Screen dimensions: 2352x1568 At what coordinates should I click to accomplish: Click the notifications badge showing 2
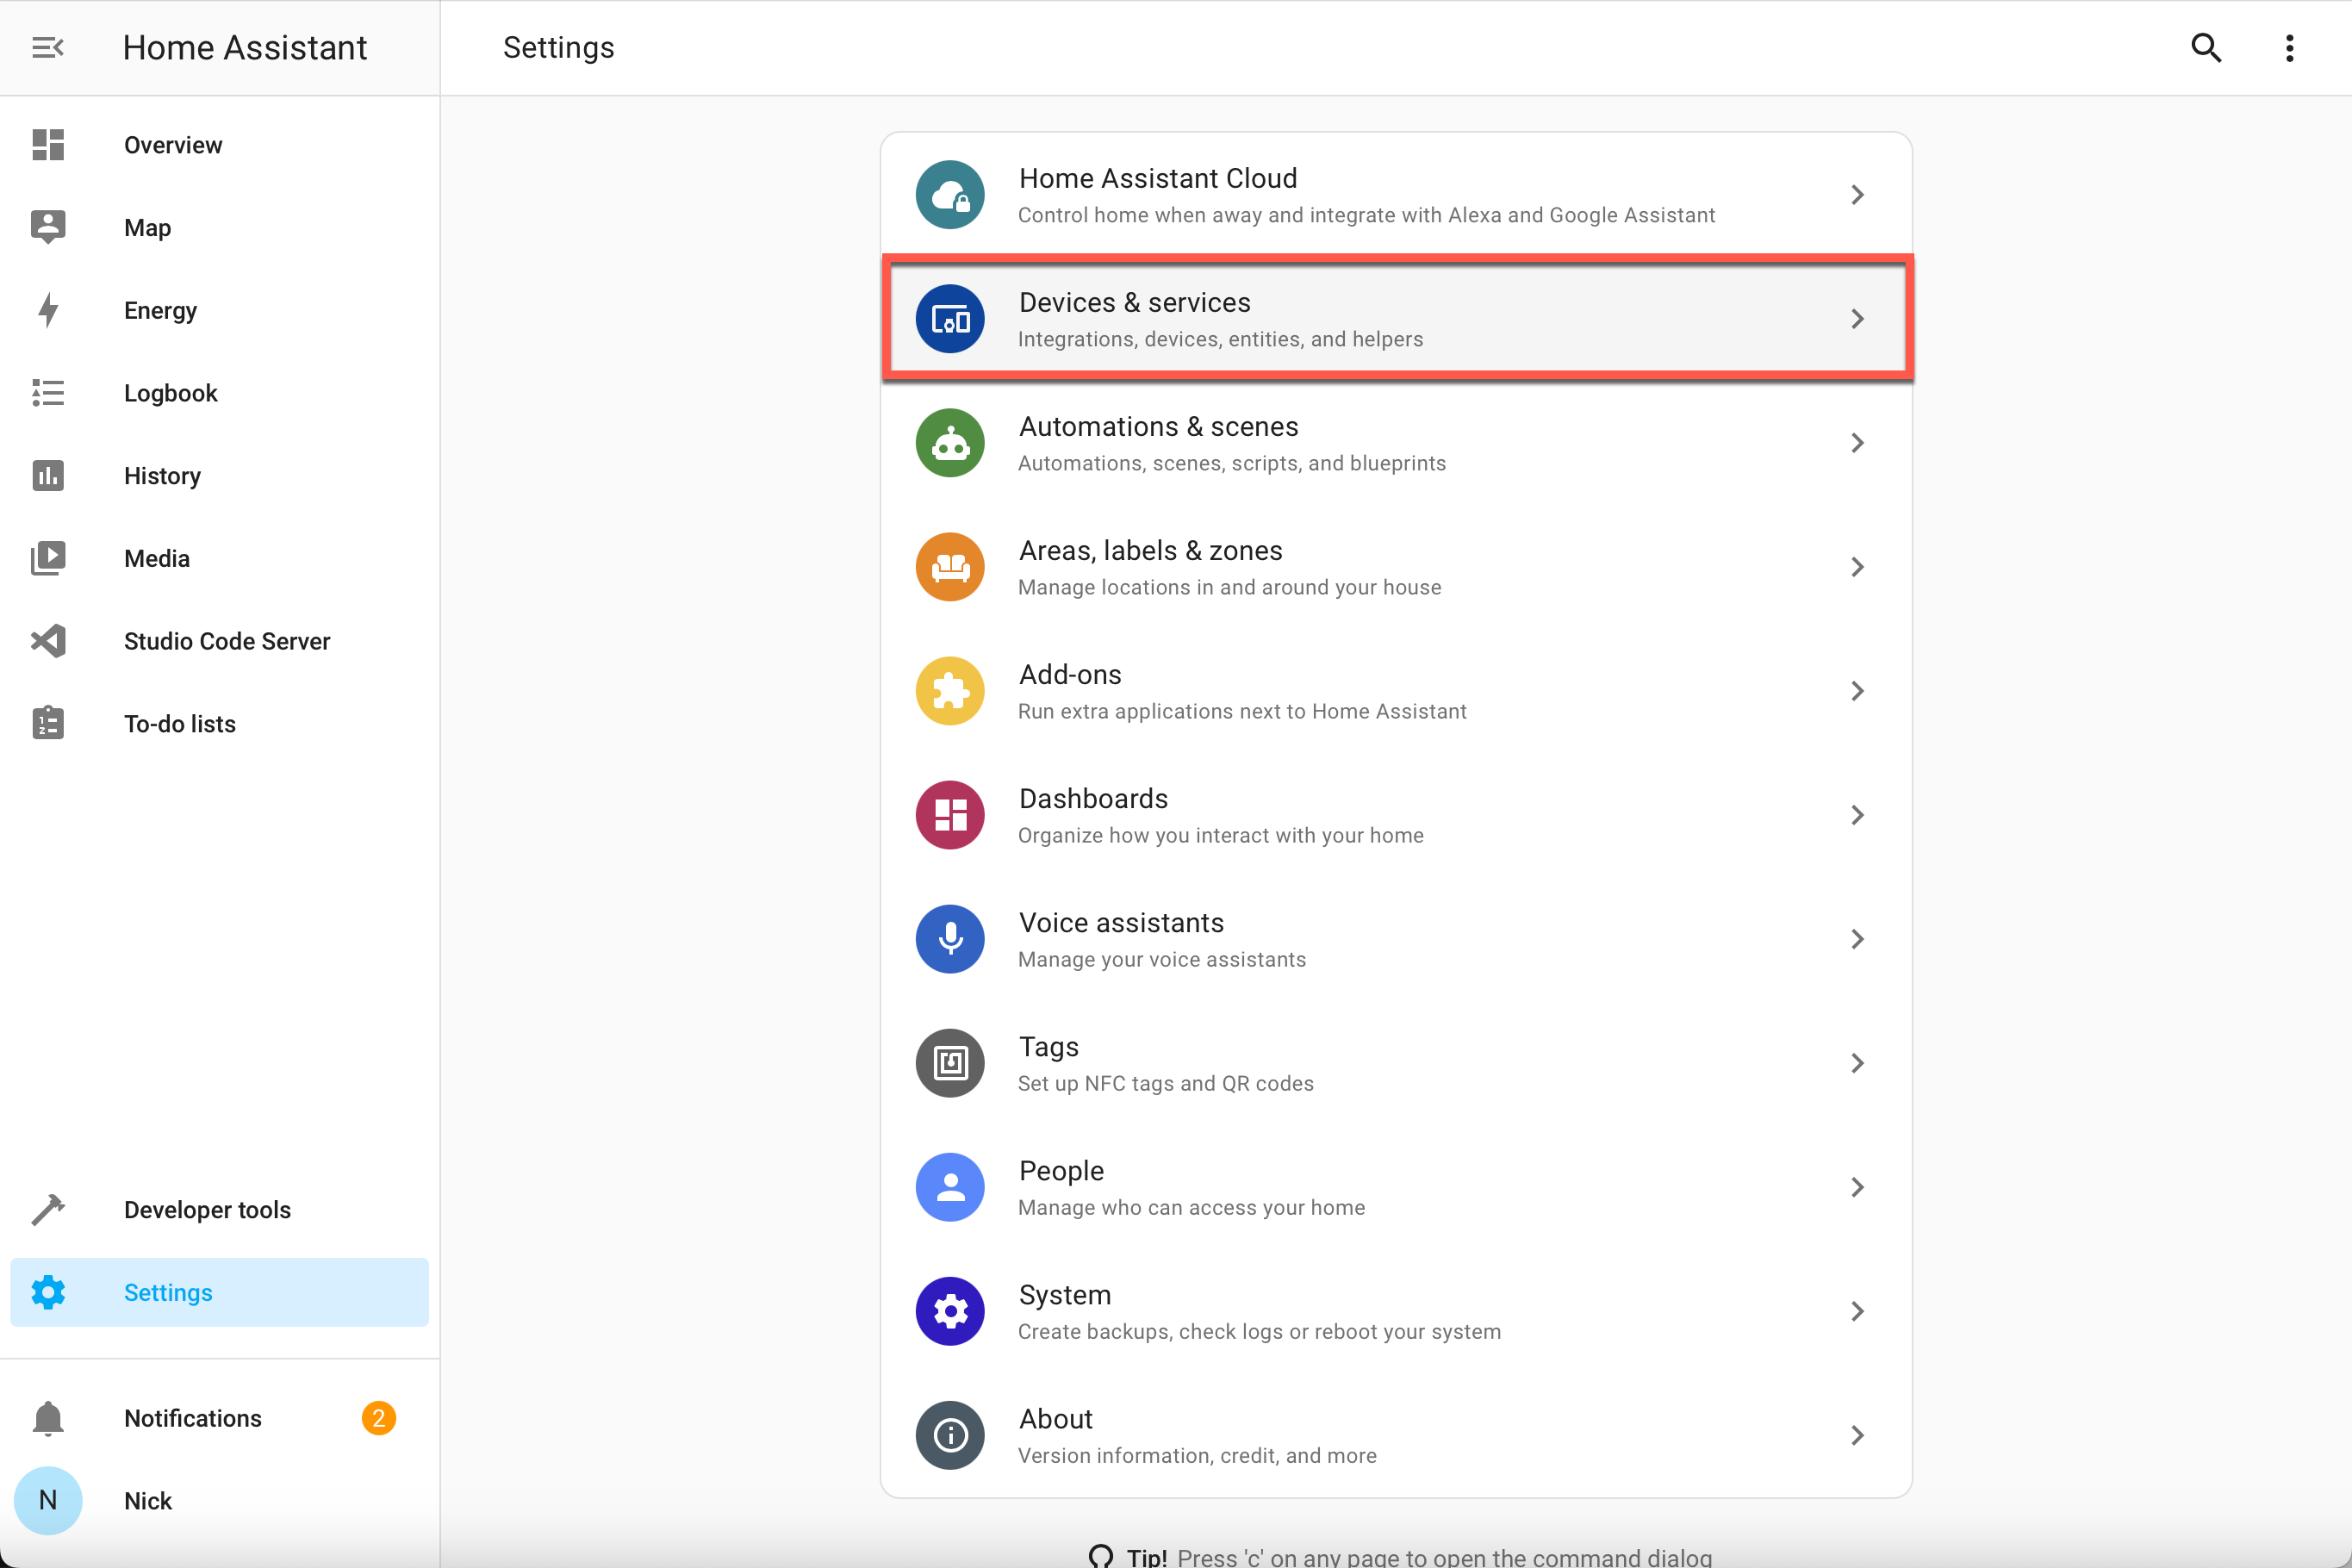[x=378, y=1418]
